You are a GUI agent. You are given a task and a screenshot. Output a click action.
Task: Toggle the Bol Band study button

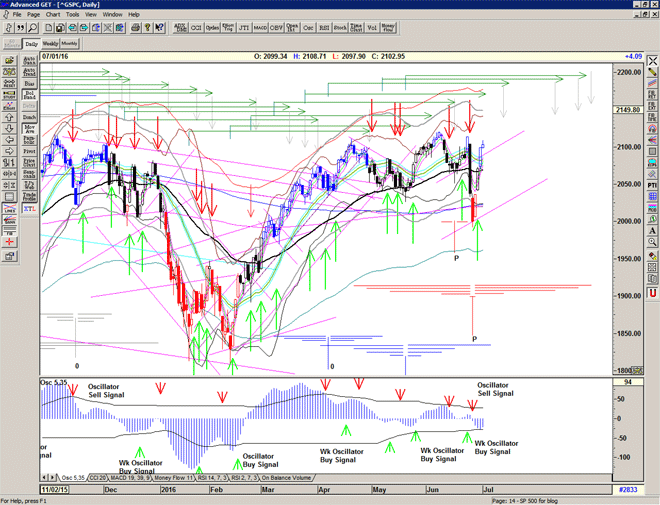pos(29,96)
